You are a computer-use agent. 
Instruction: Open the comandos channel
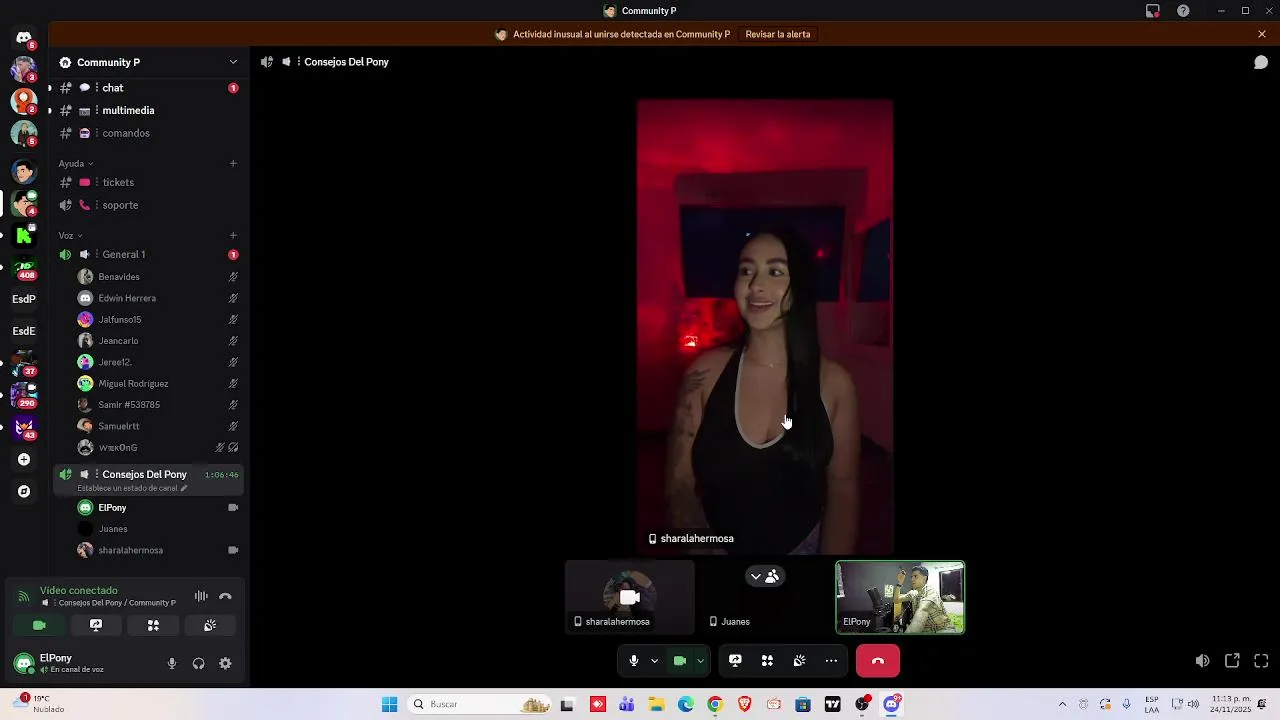click(148, 133)
